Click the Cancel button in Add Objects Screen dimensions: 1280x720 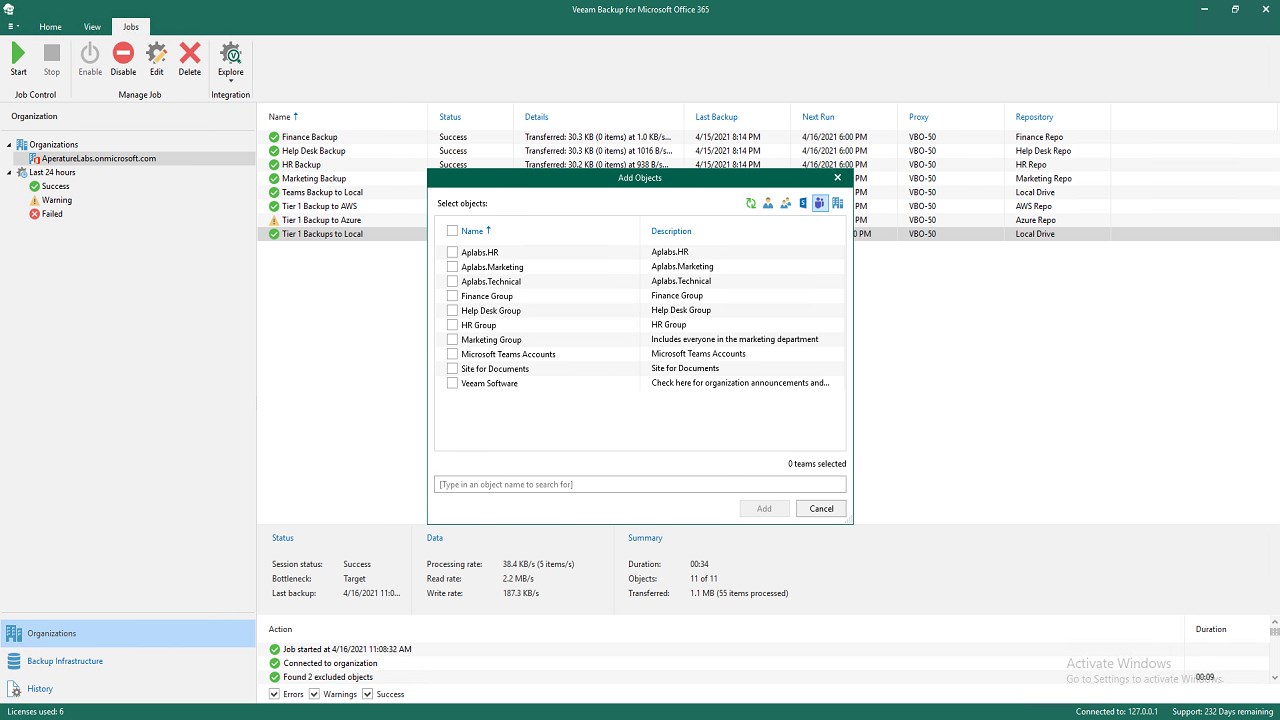[821, 509]
